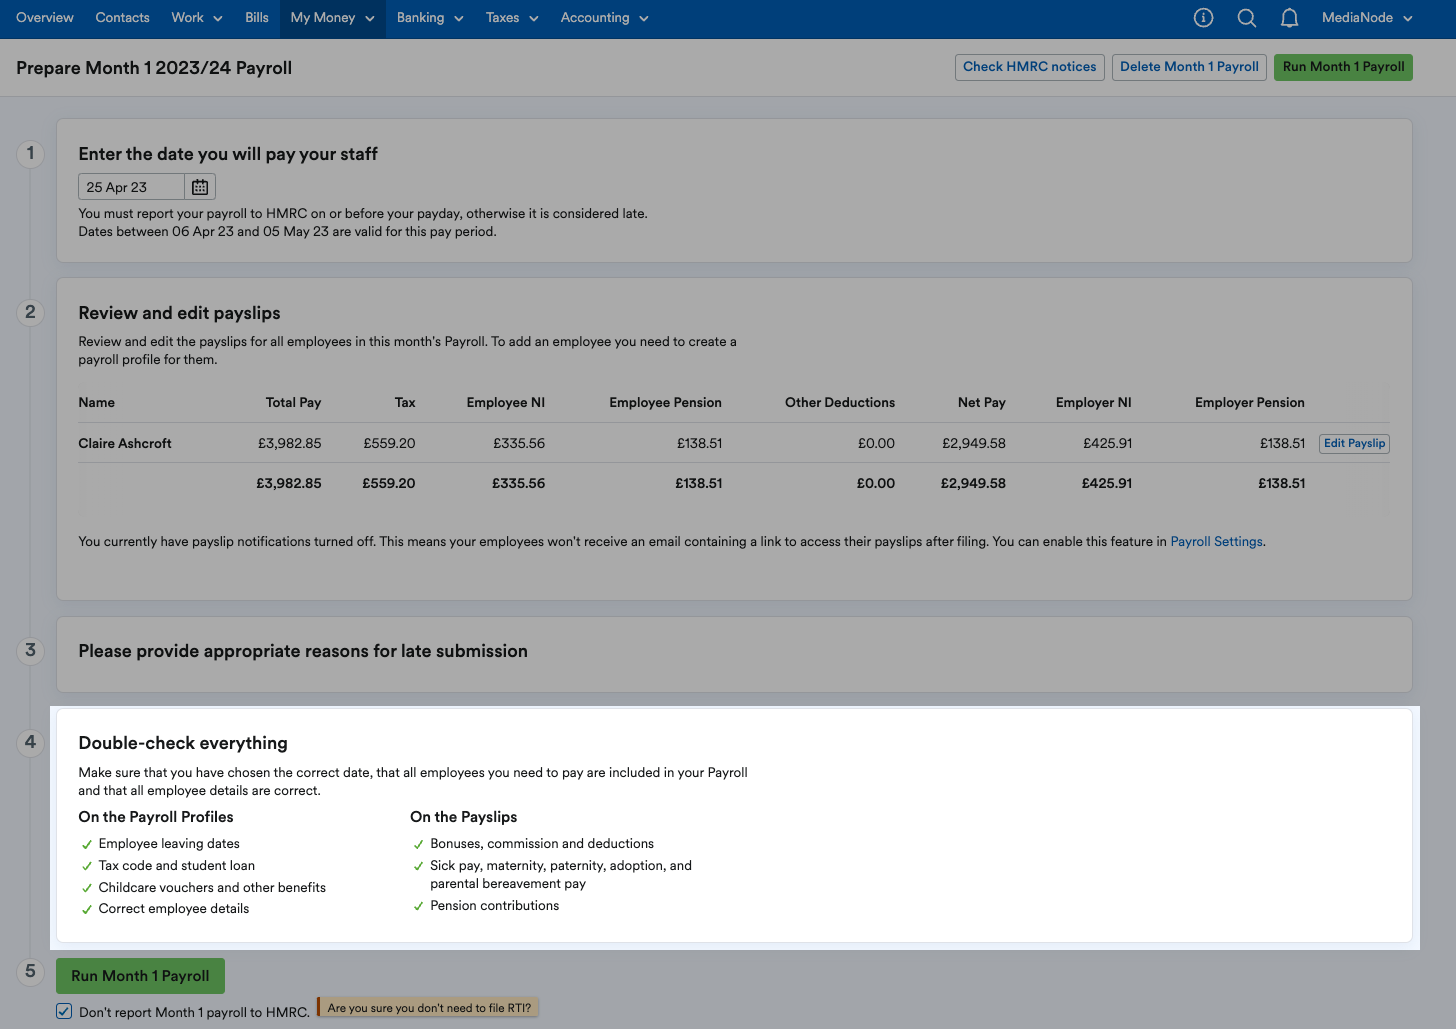Expand the Accounting dropdown
This screenshot has height=1029, width=1456.
click(x=605, y=18)
